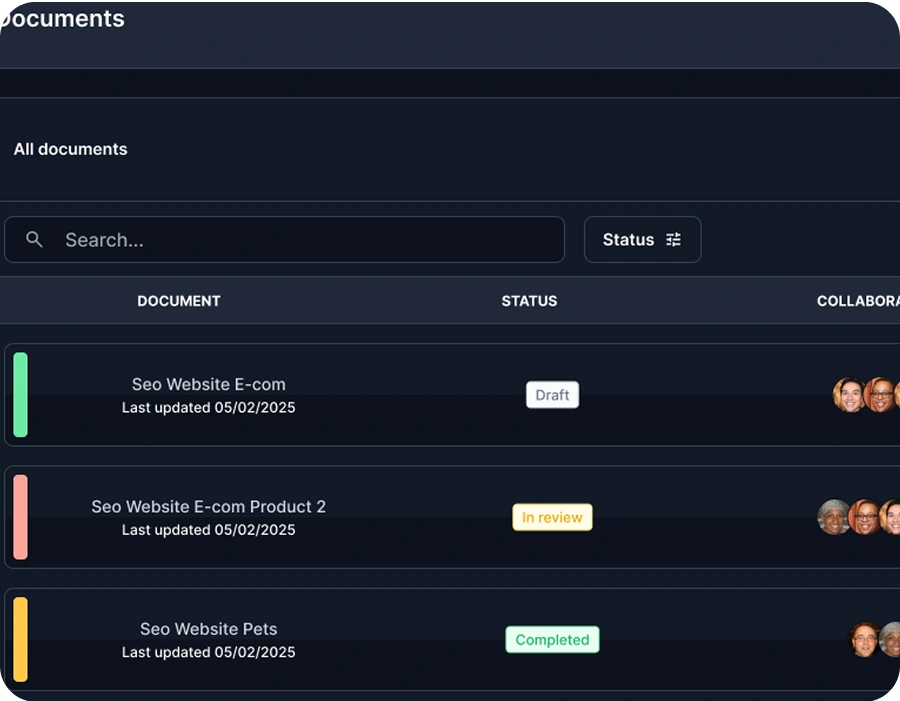Screen dimensions: 900x701
Task: Click the In review status badge
Action: click(x=552, y=517)
